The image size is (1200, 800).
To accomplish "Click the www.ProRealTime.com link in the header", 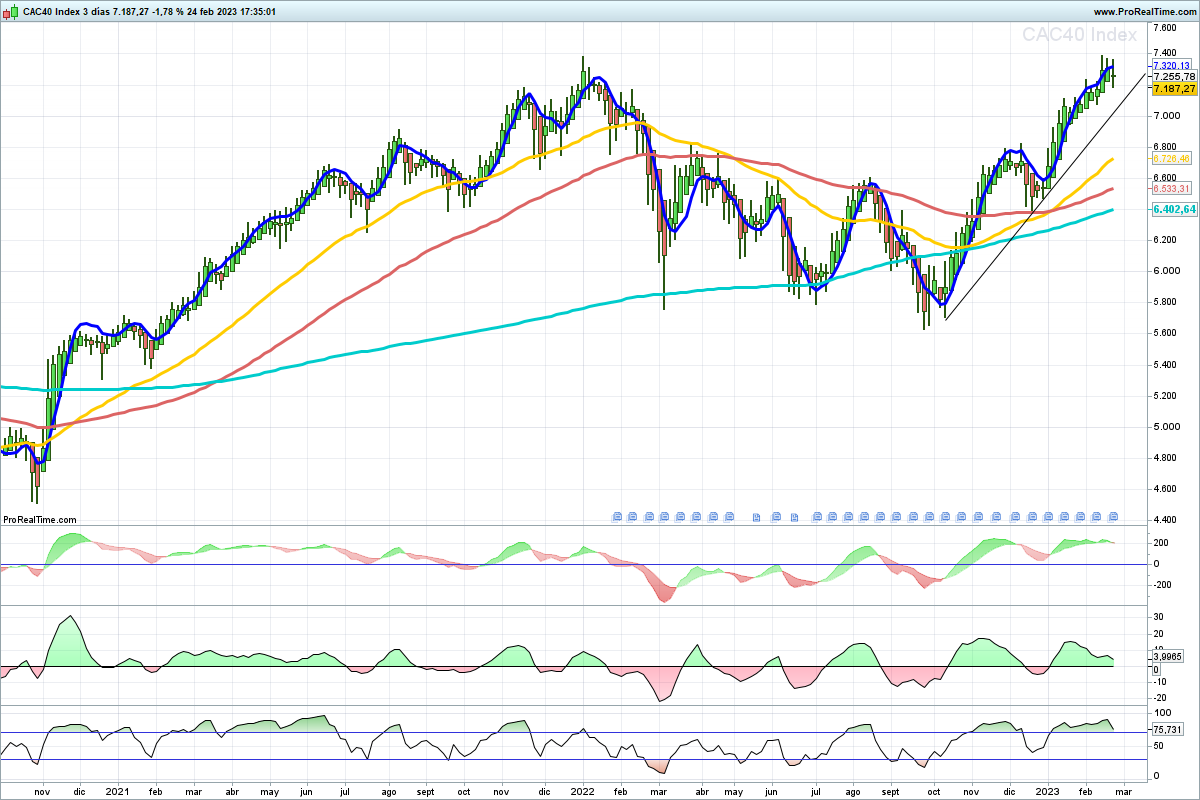I will (1144, 12).
